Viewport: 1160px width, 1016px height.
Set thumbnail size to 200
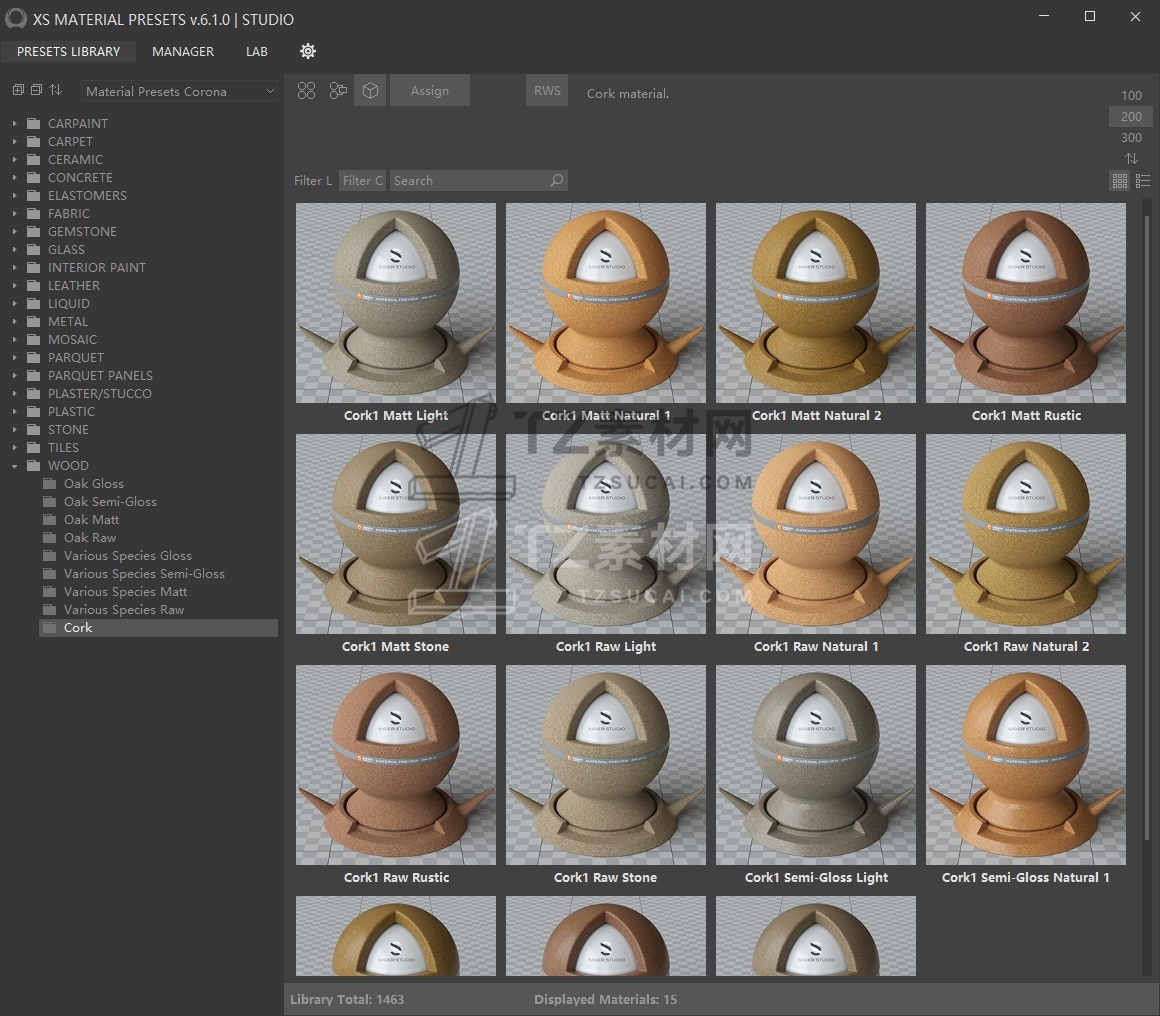(1131, 116)
